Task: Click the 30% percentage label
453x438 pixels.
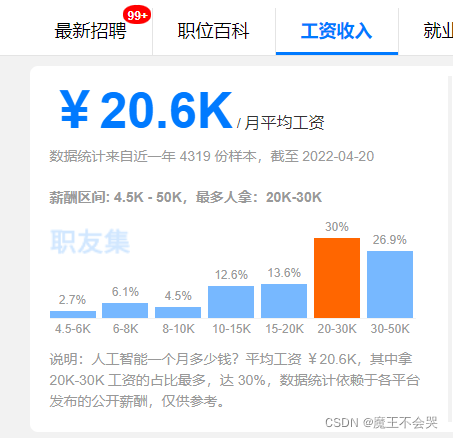Action: (337, 227)
